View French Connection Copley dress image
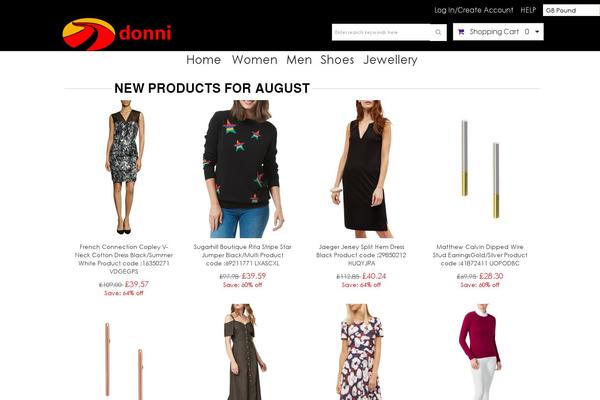Viewport: 600px width, 400px height. point(124,167)
